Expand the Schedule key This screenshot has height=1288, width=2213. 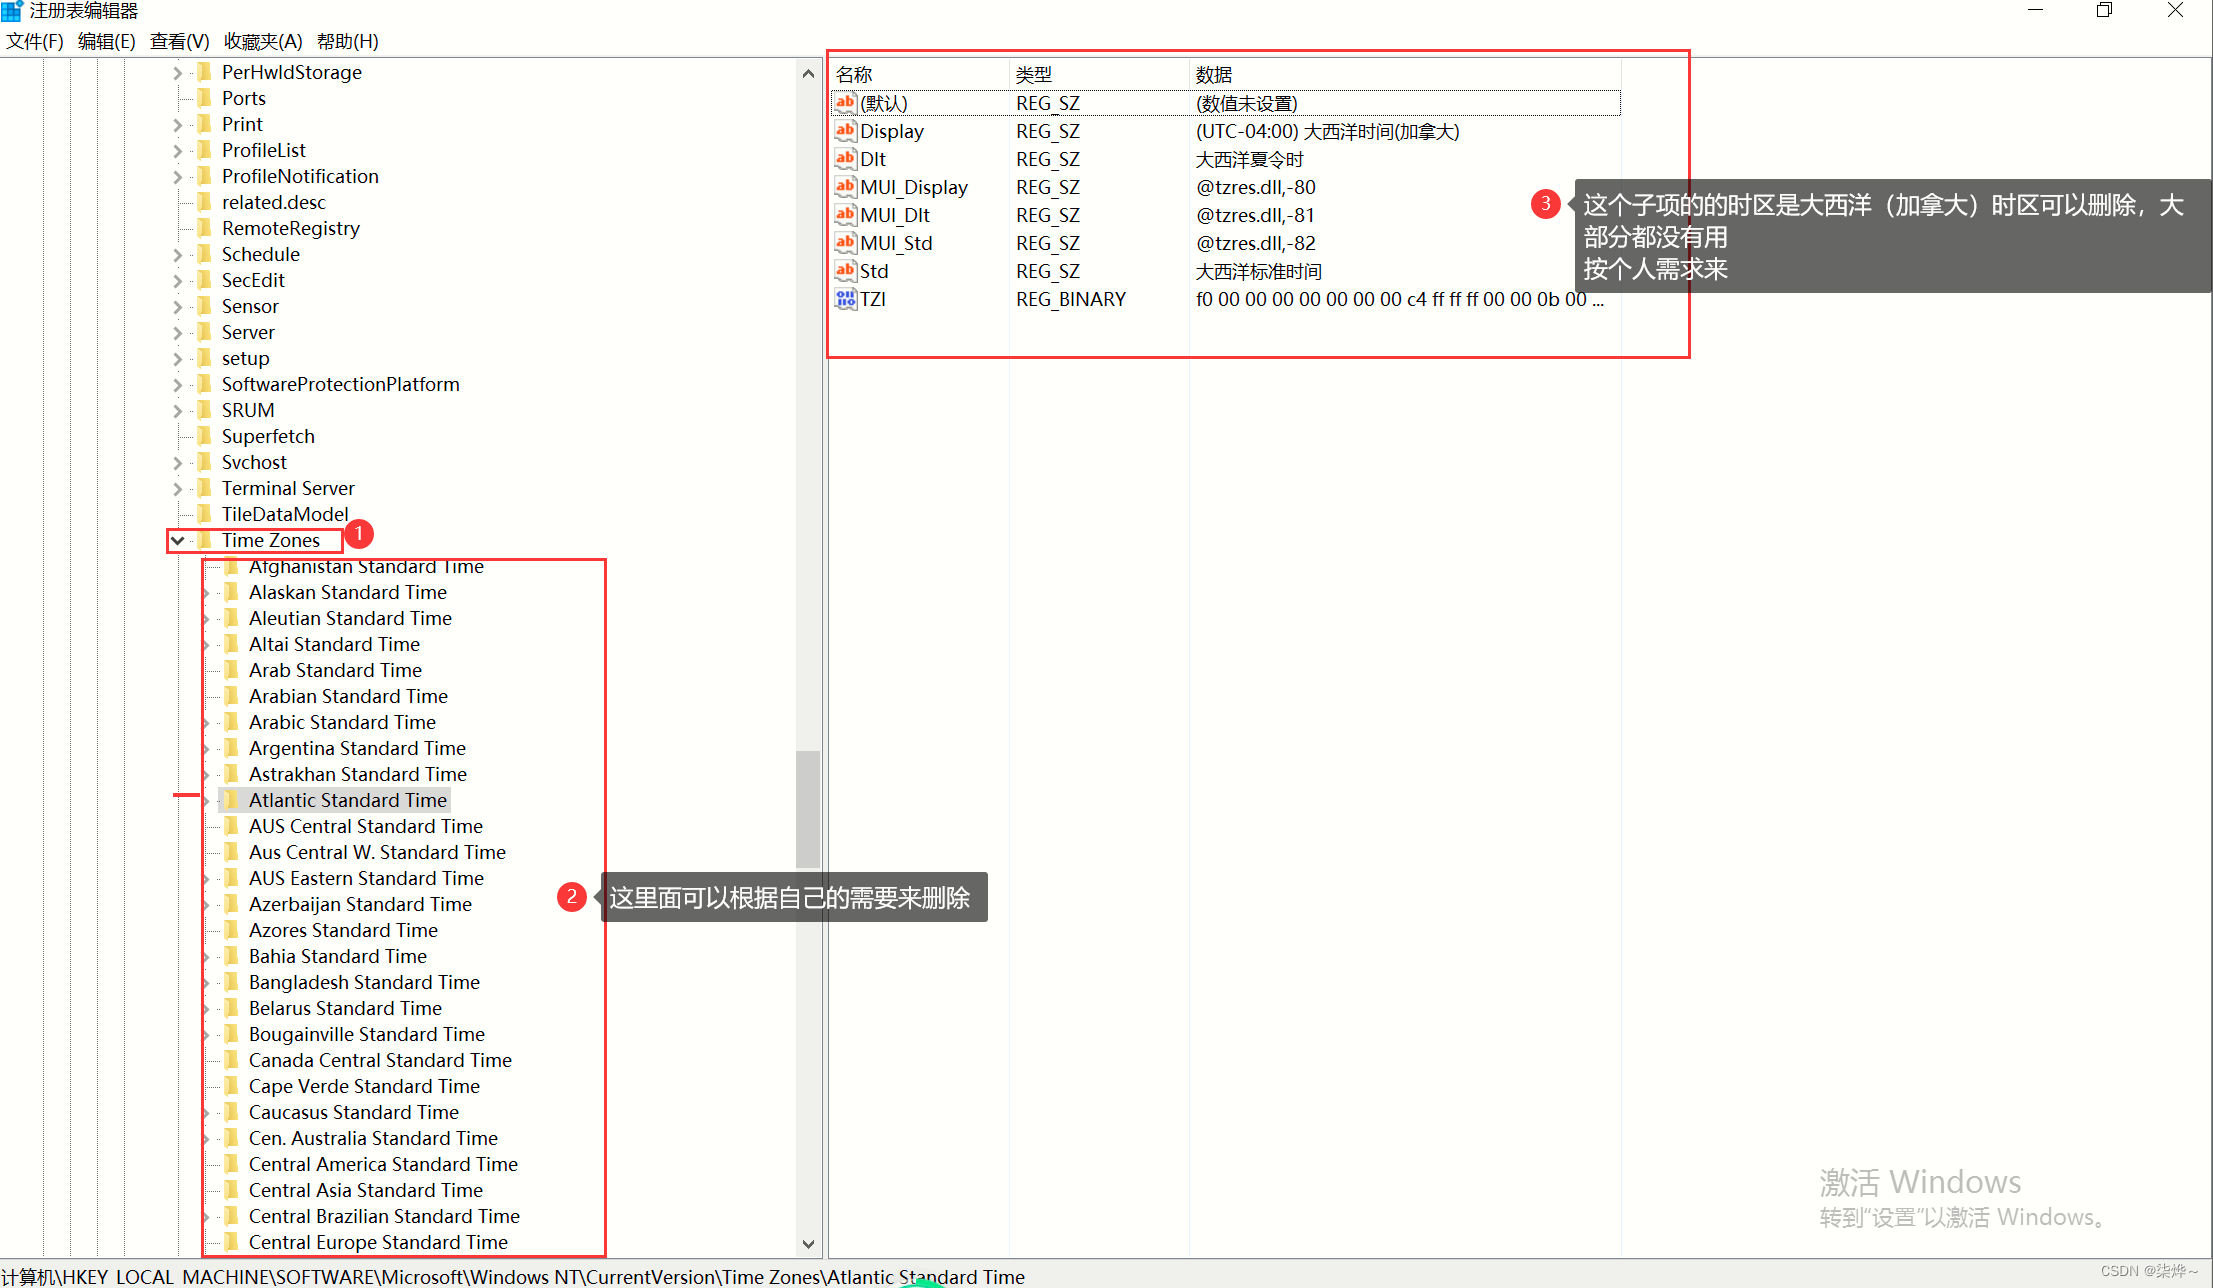tap(177, 254)
